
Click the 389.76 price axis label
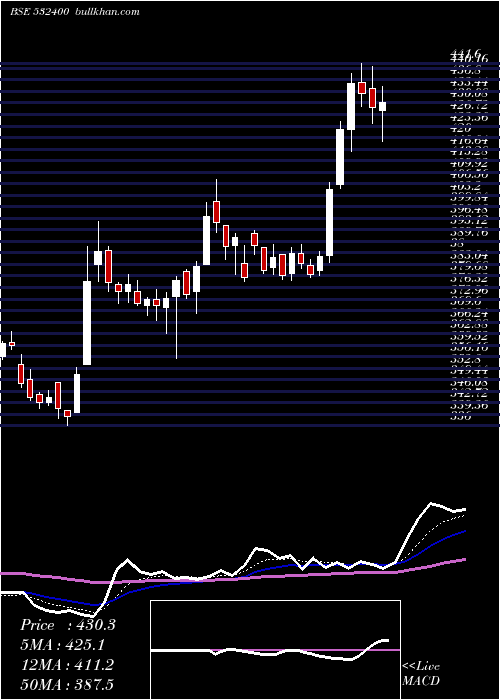point(469,232)
